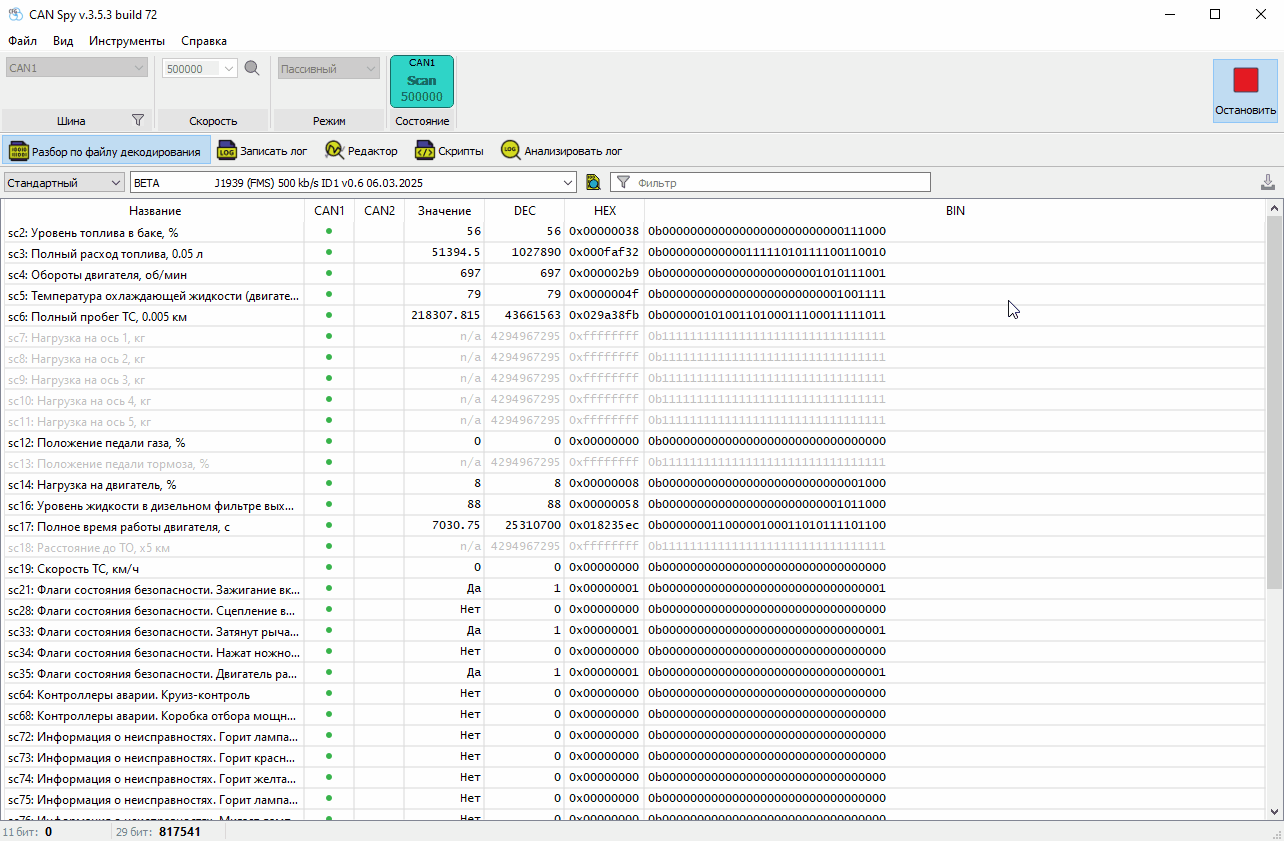Viewport: 1284px width, 841px height.
Task: Select row sc6: Полный пробег ТС
Action: coord(634,316)
